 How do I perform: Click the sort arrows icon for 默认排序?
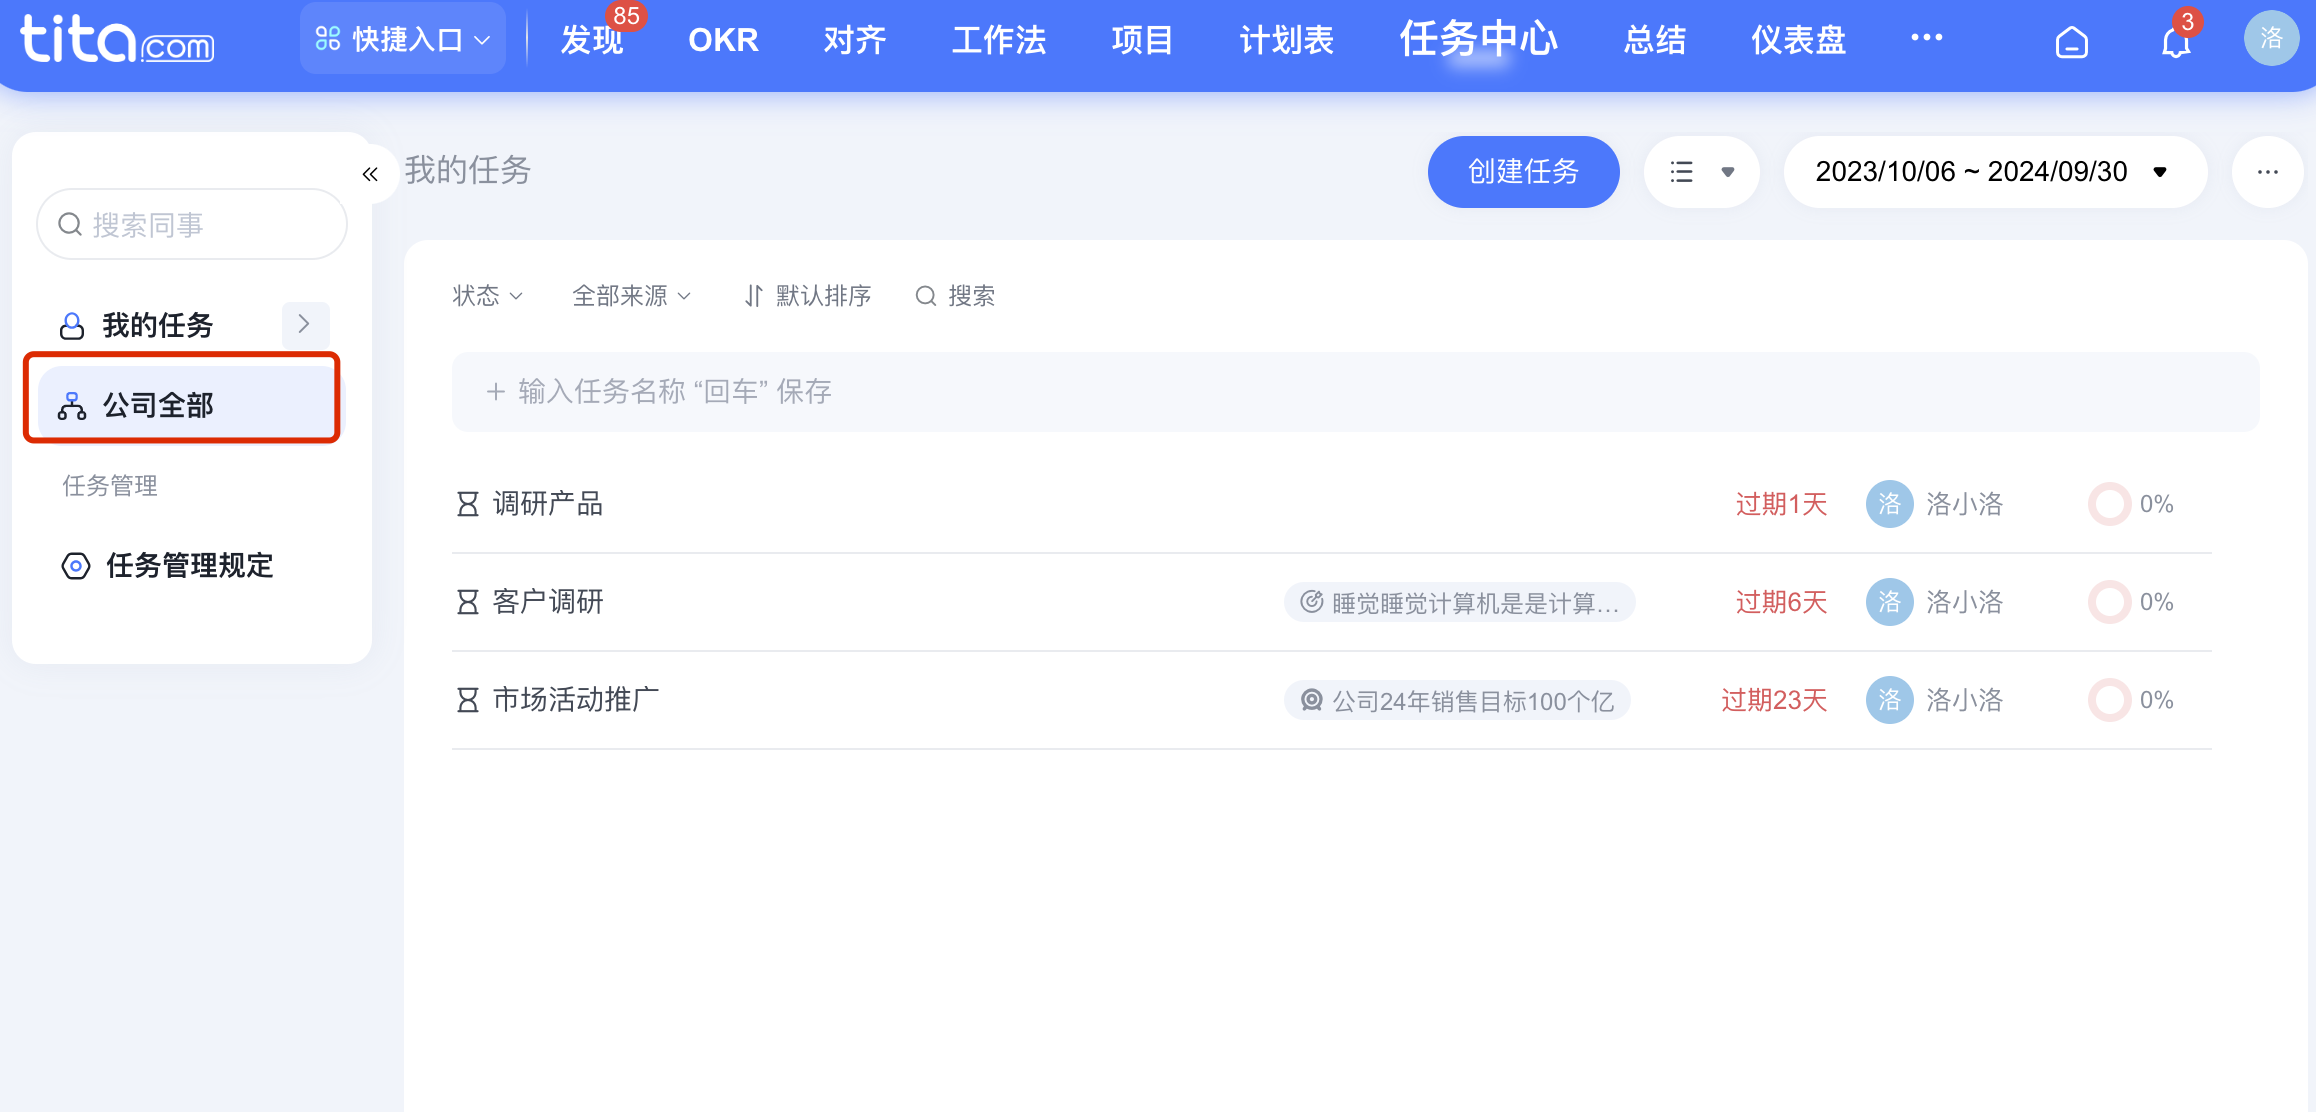(754, 296)
